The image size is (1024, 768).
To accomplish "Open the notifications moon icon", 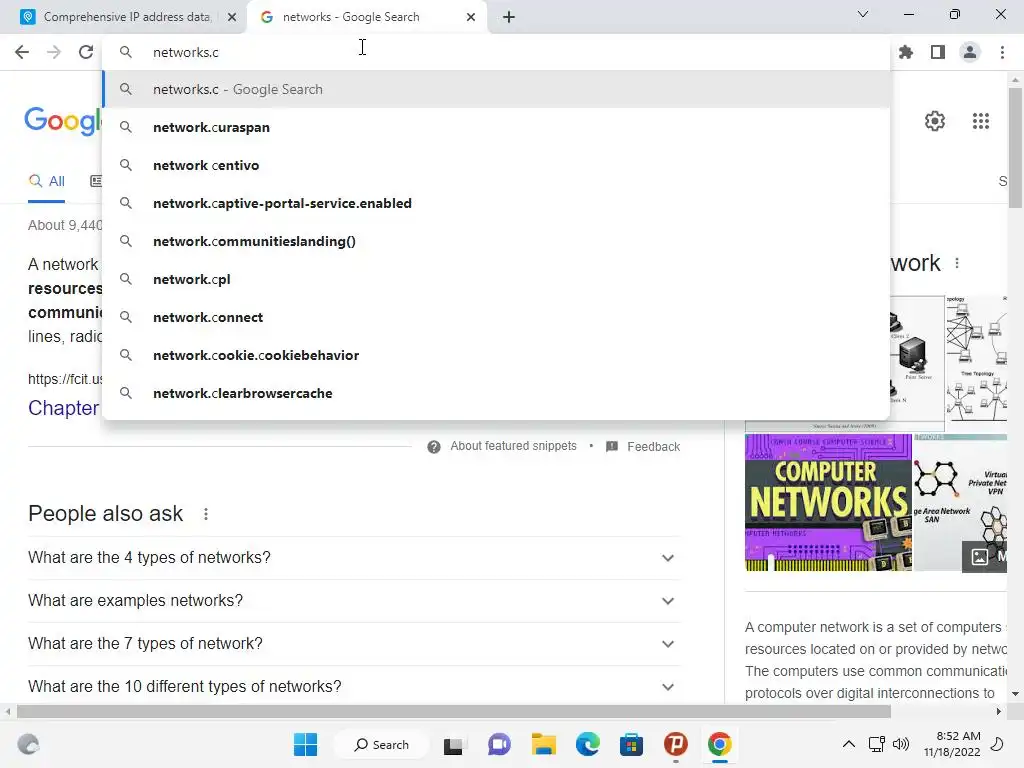I will (997, 744).
